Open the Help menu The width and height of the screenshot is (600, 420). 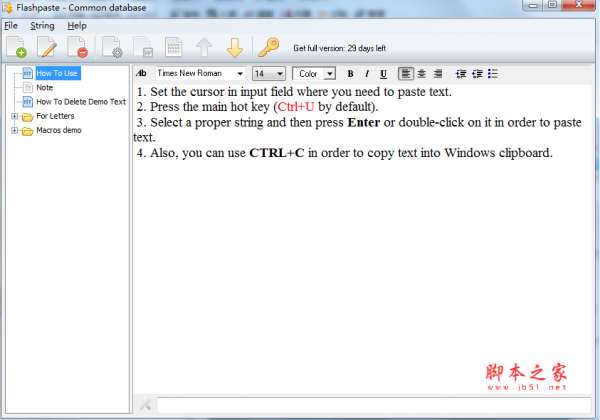click(x=77, y=26)
